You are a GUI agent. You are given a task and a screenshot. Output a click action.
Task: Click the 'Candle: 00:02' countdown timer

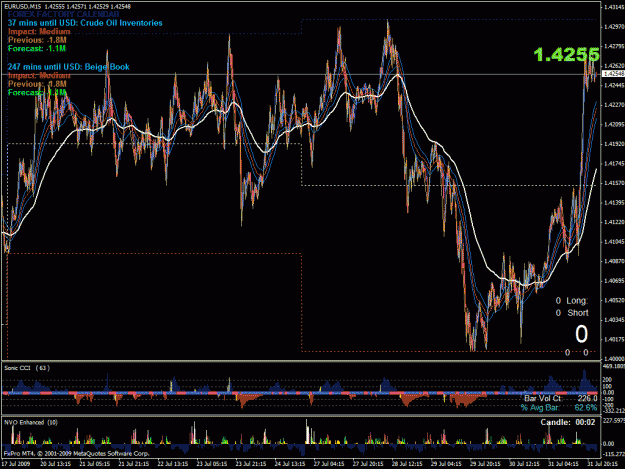pos(568,422)
